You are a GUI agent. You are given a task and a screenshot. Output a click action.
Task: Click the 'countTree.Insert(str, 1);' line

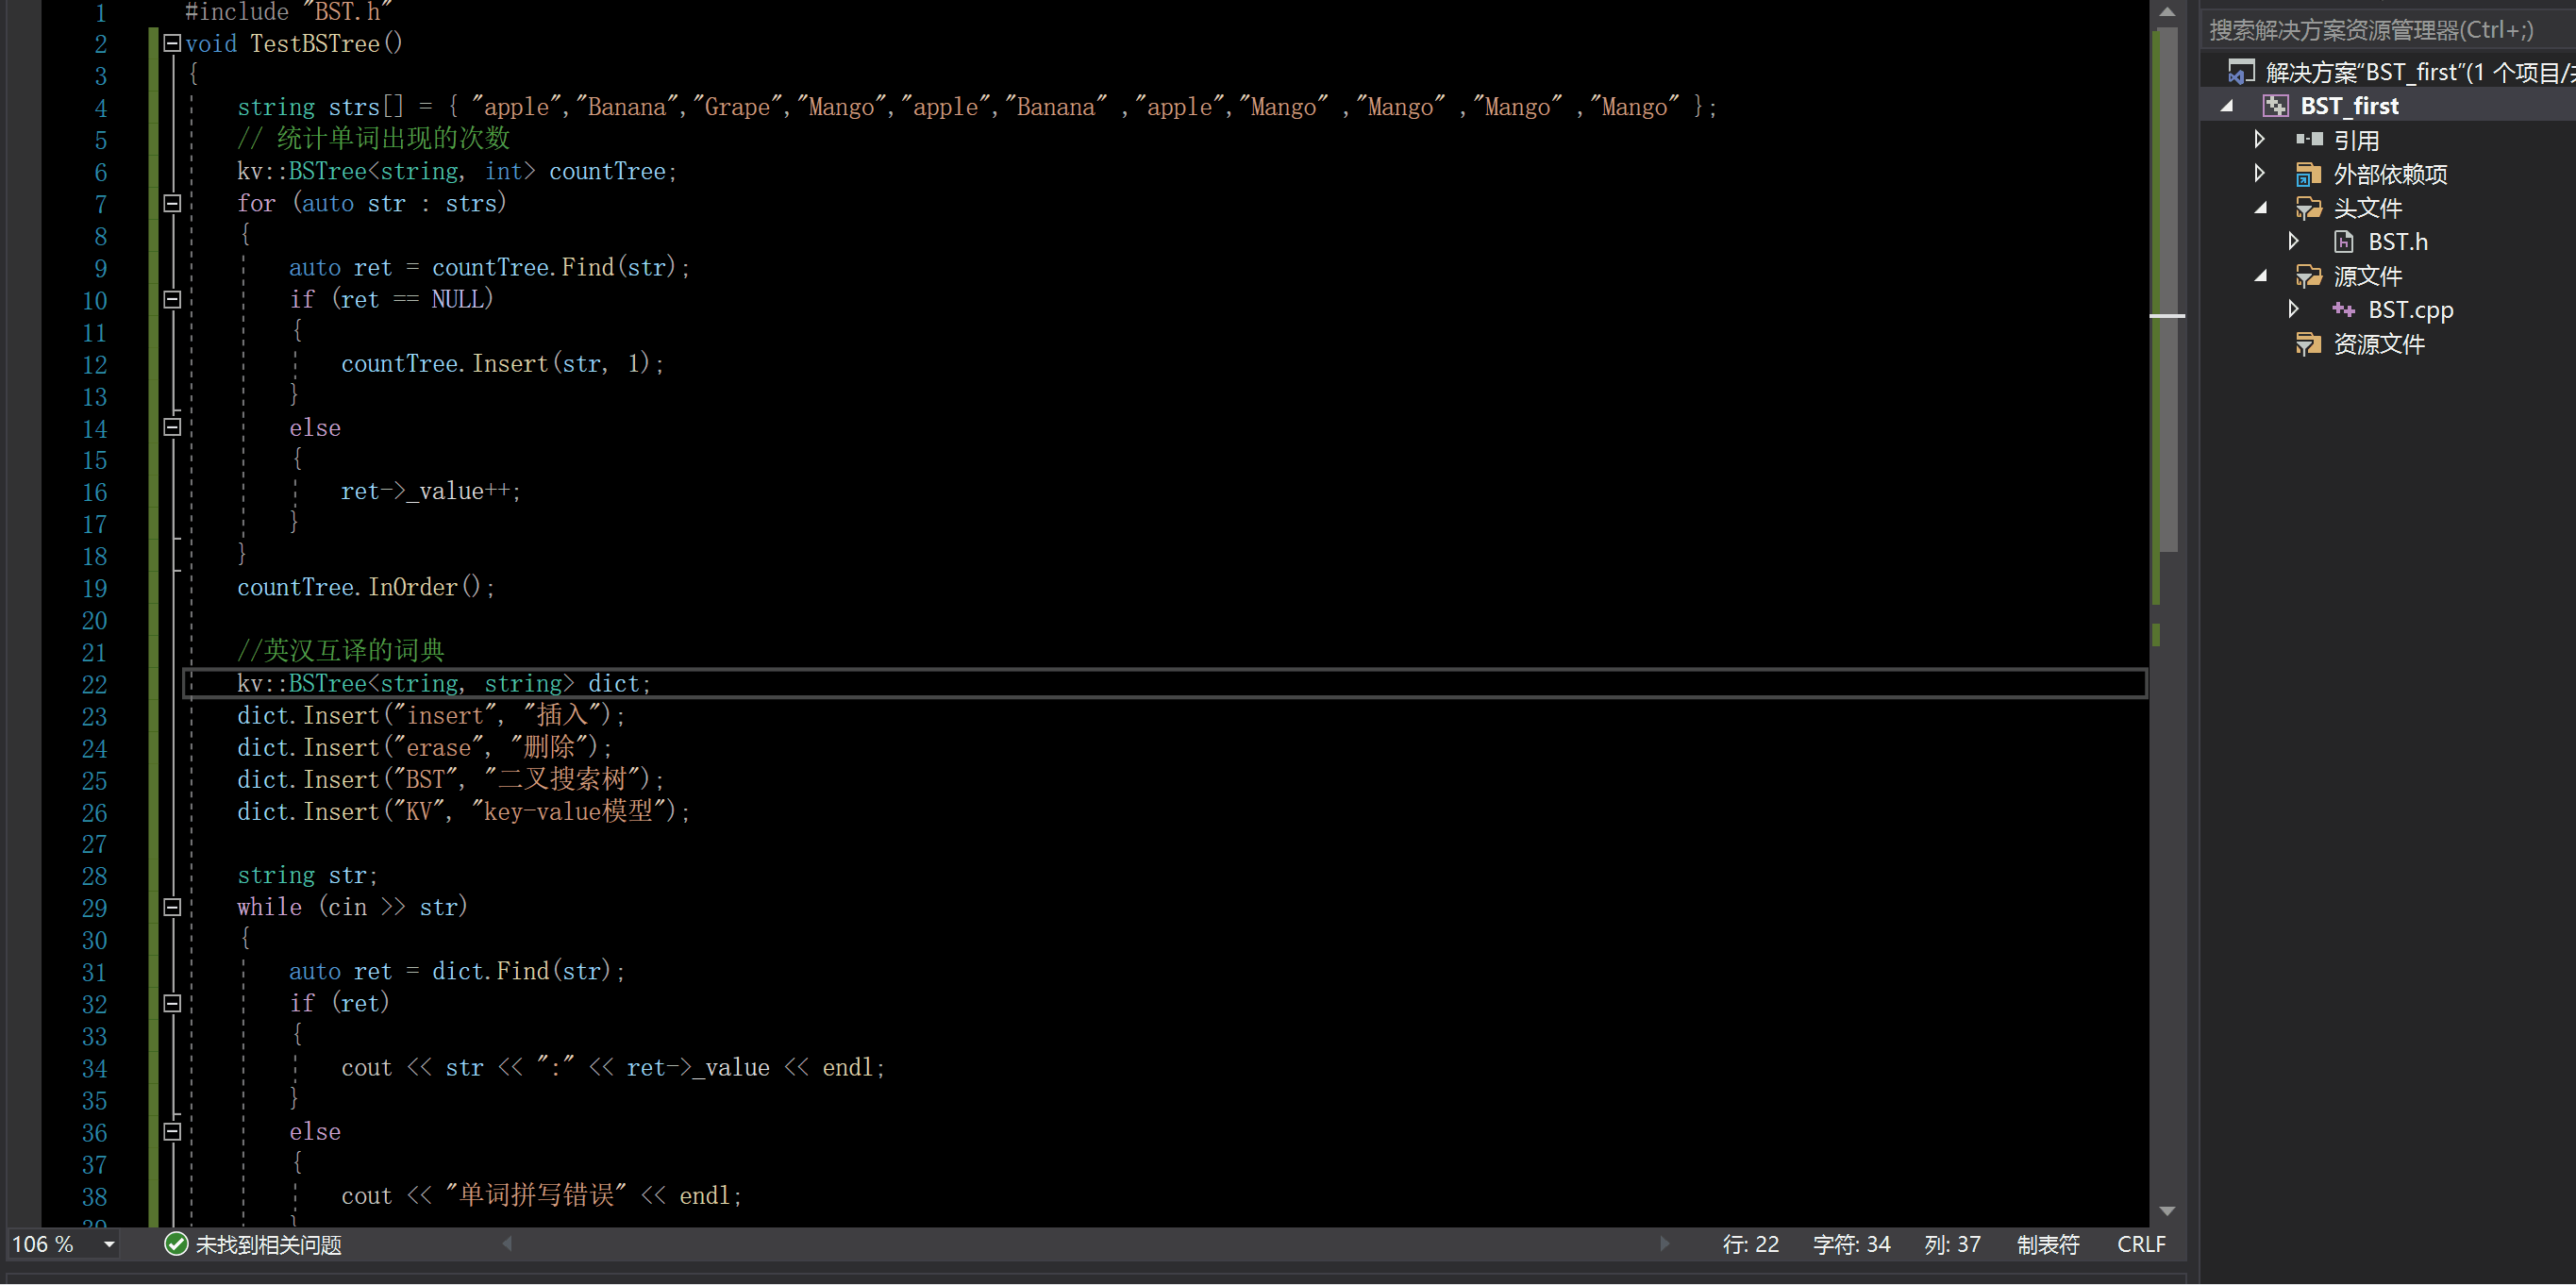(x=502, y=363)
